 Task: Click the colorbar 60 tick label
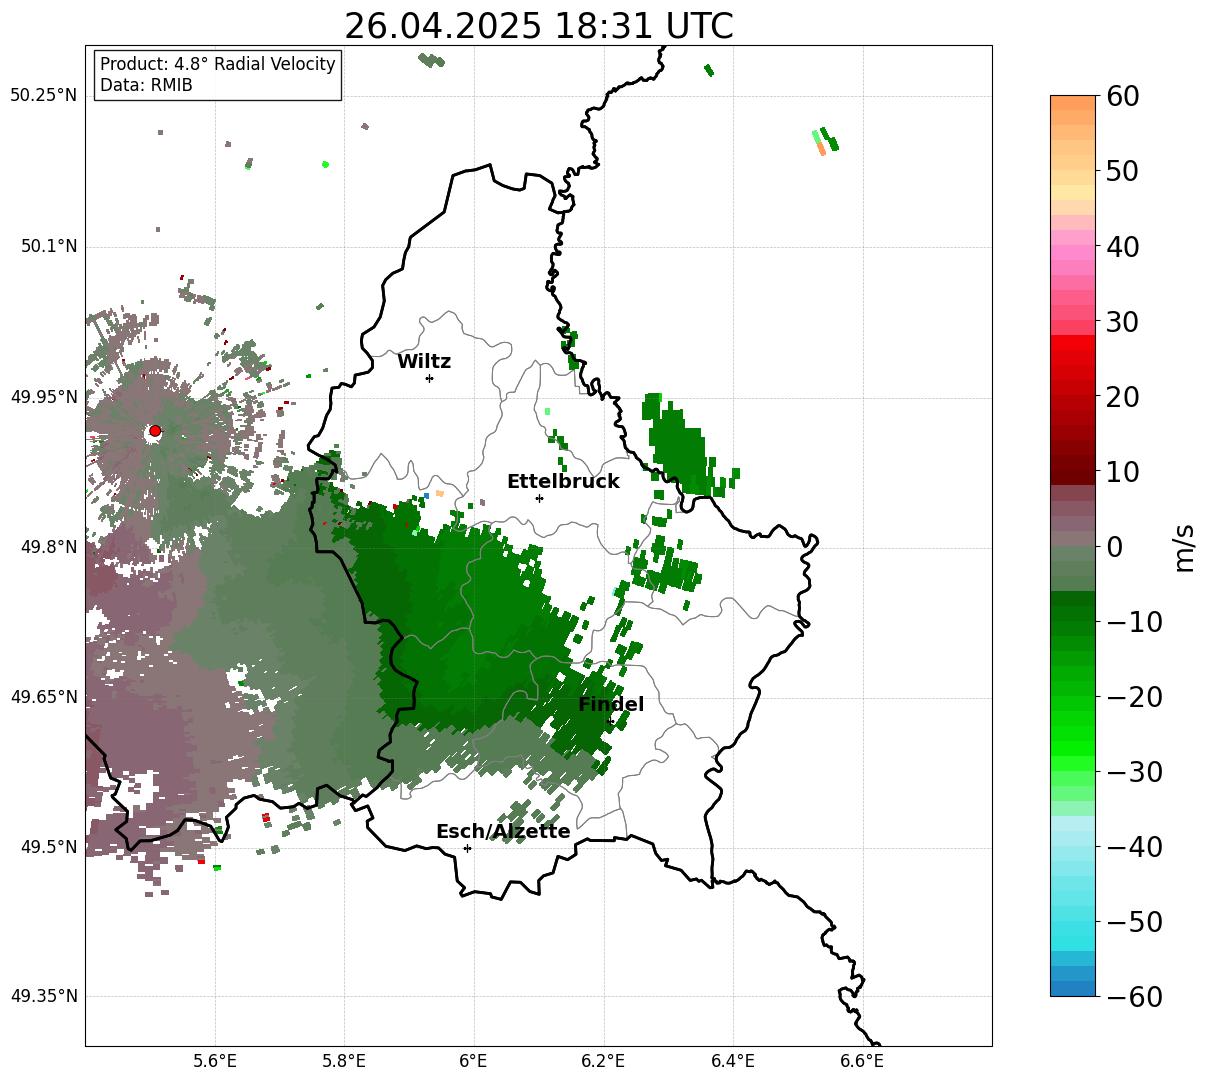1122,96
